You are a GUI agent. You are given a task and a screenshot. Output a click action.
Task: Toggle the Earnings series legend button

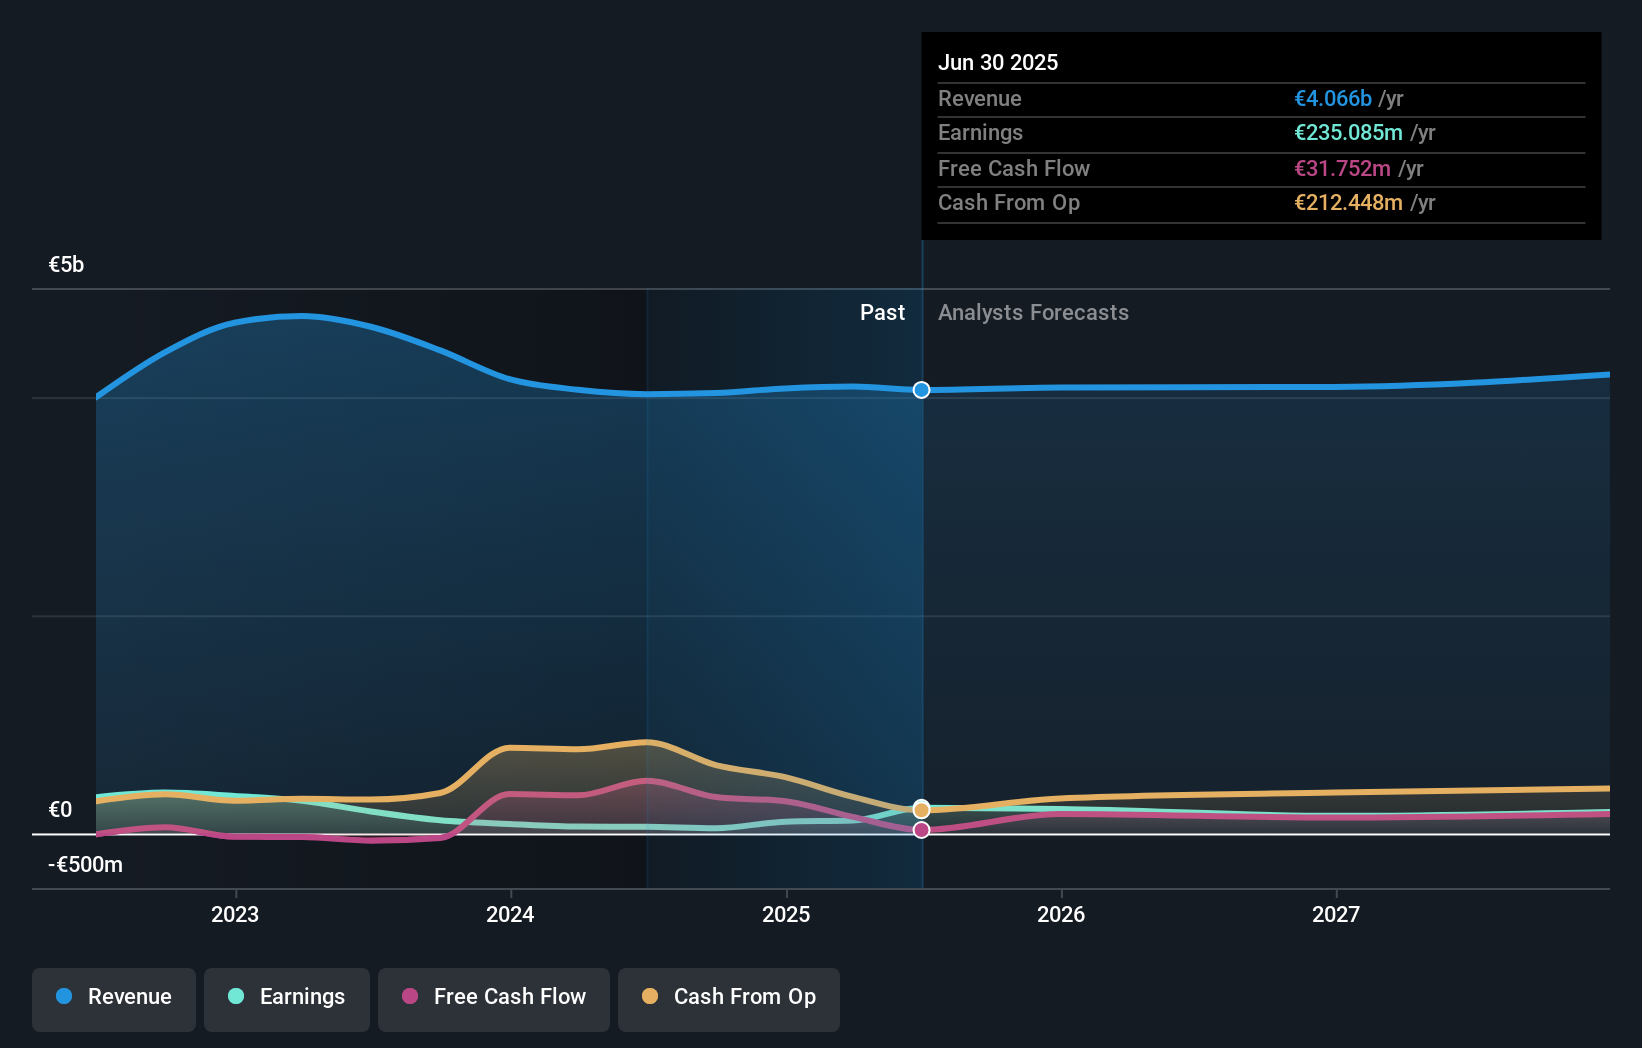(287, 999)
